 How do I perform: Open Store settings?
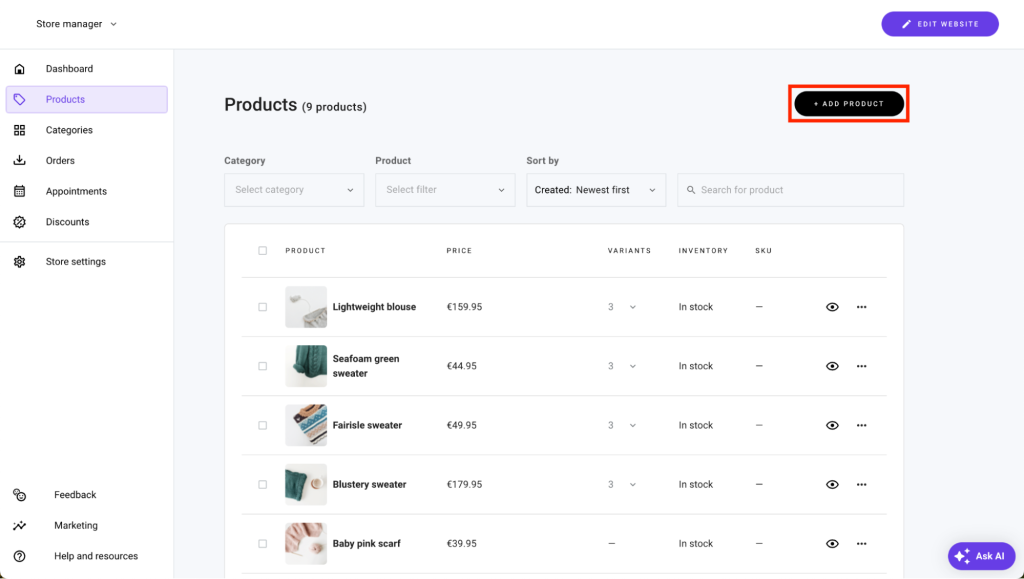76,261
